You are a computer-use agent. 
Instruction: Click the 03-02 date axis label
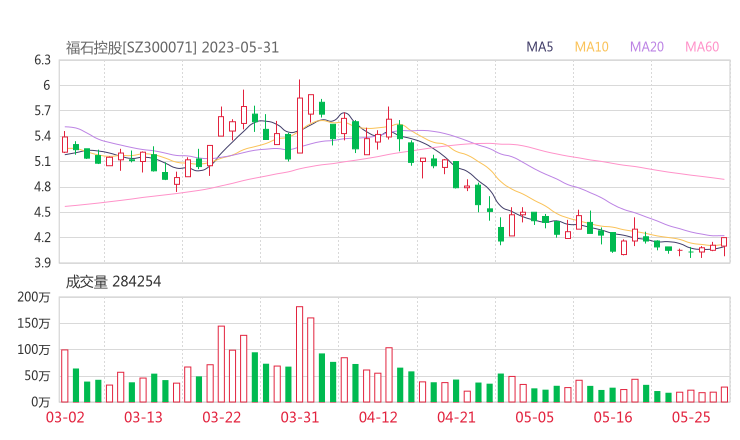point(65,417)
